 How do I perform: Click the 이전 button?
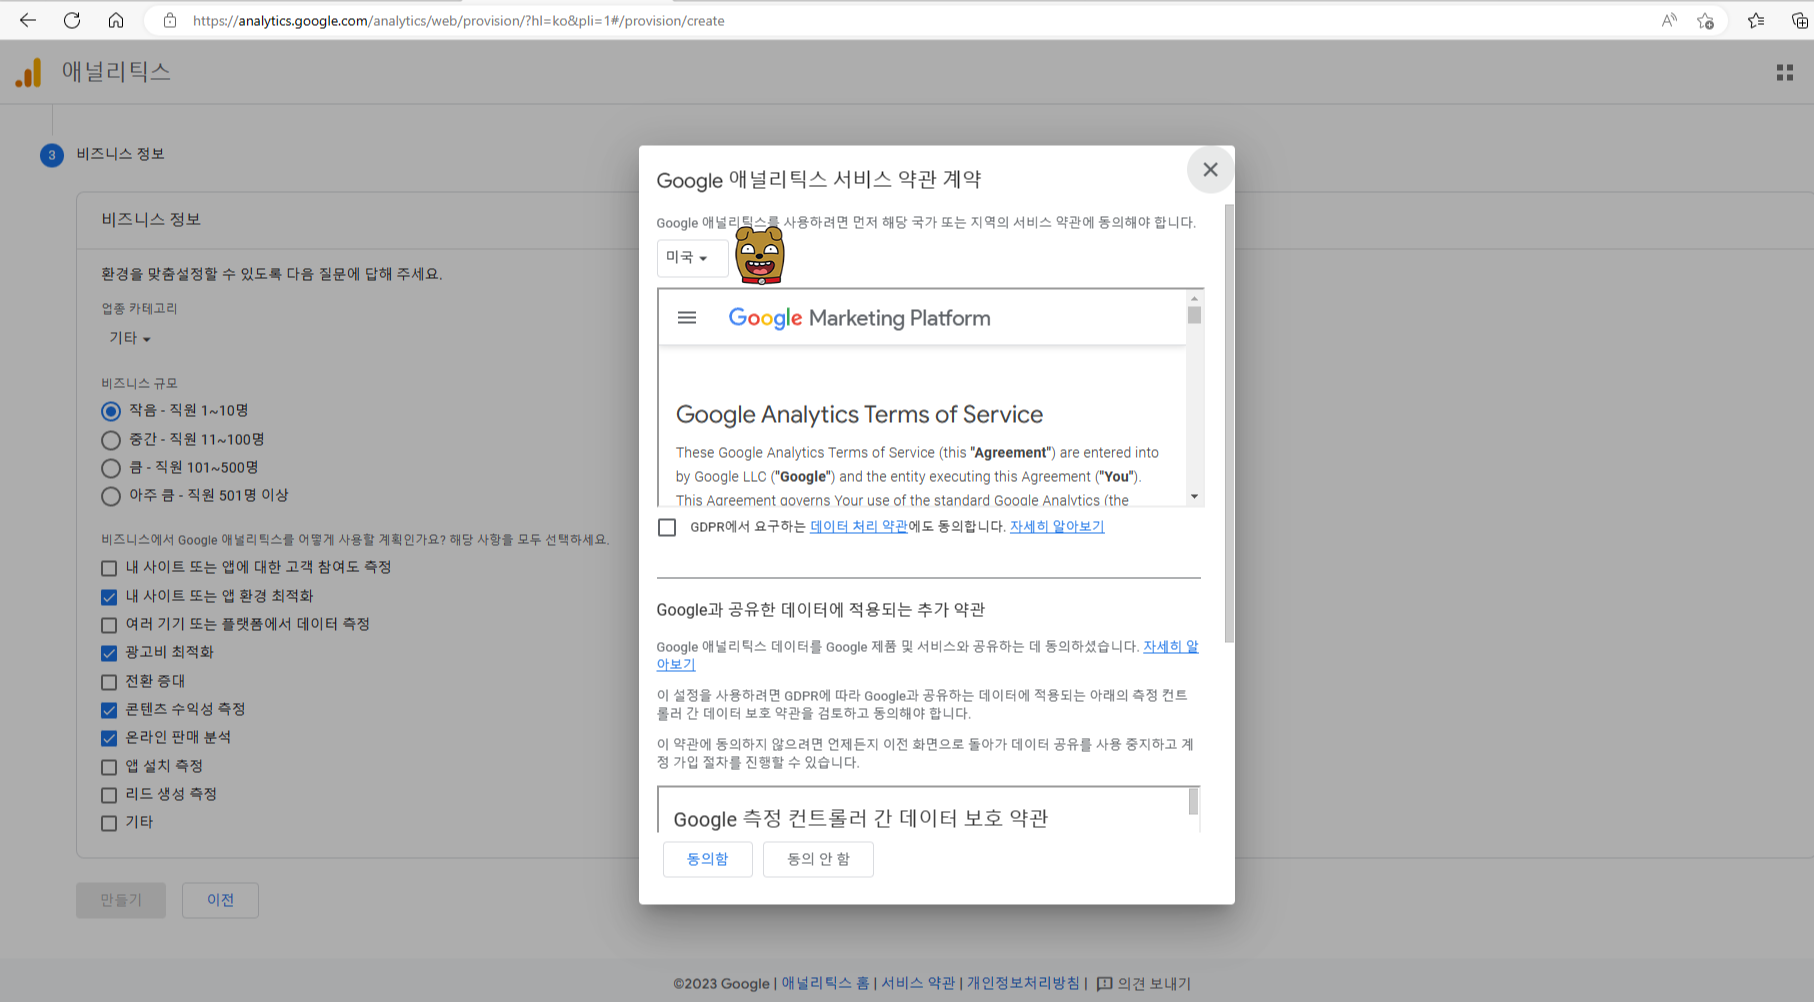pos(220,900)
